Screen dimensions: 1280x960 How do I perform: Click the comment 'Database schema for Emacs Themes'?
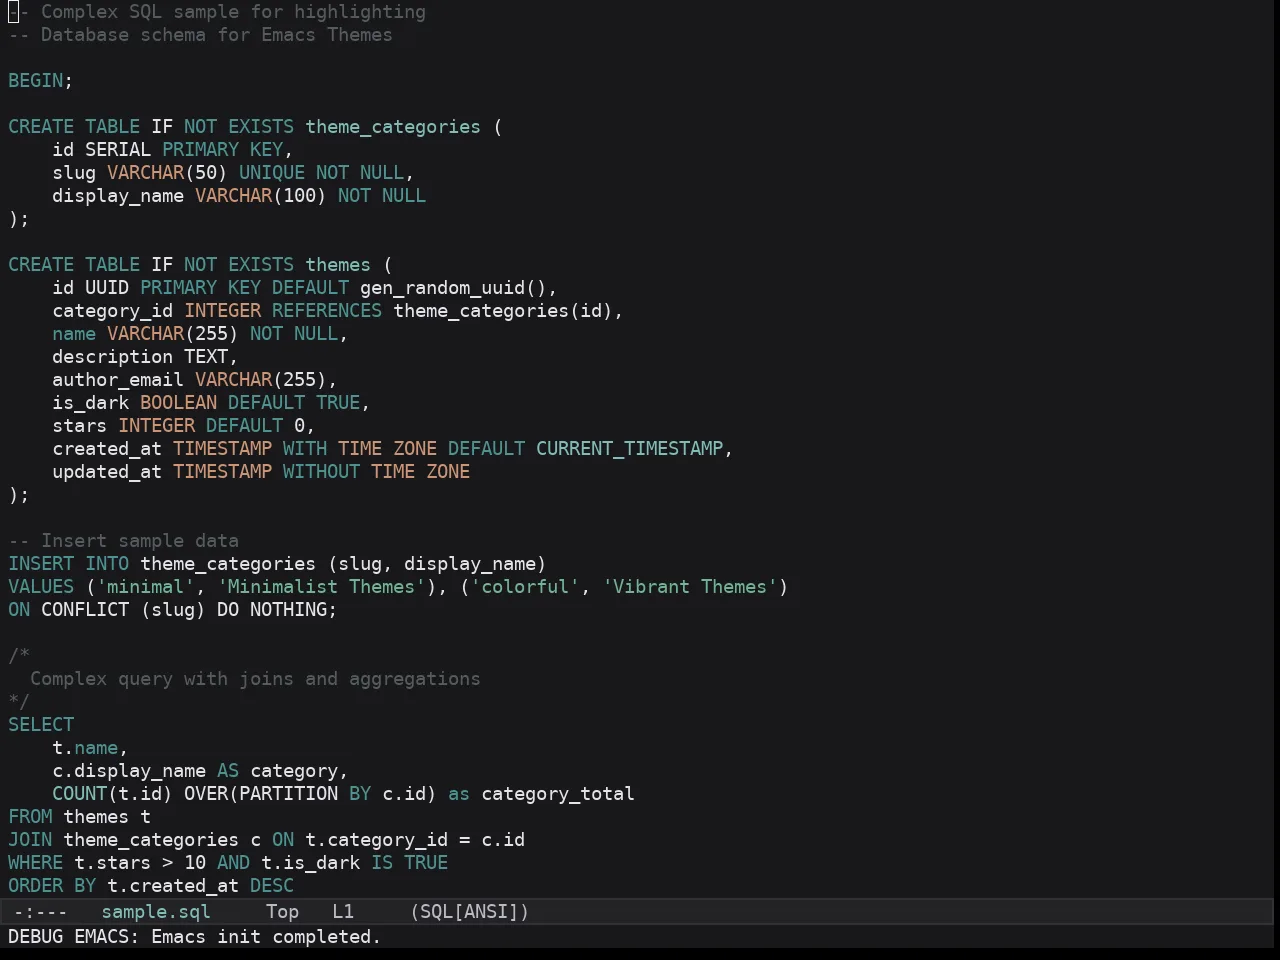[217, 35]
